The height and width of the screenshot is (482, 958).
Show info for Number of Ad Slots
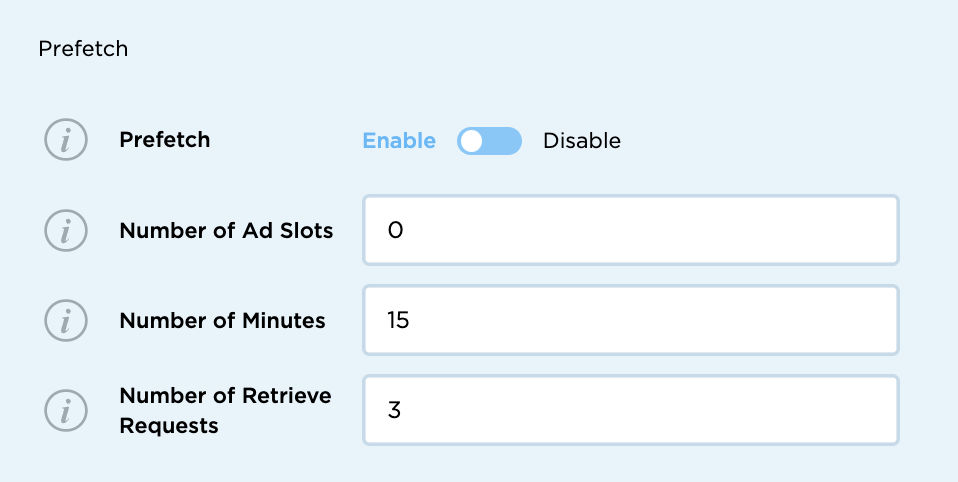(x=66, y=231)
